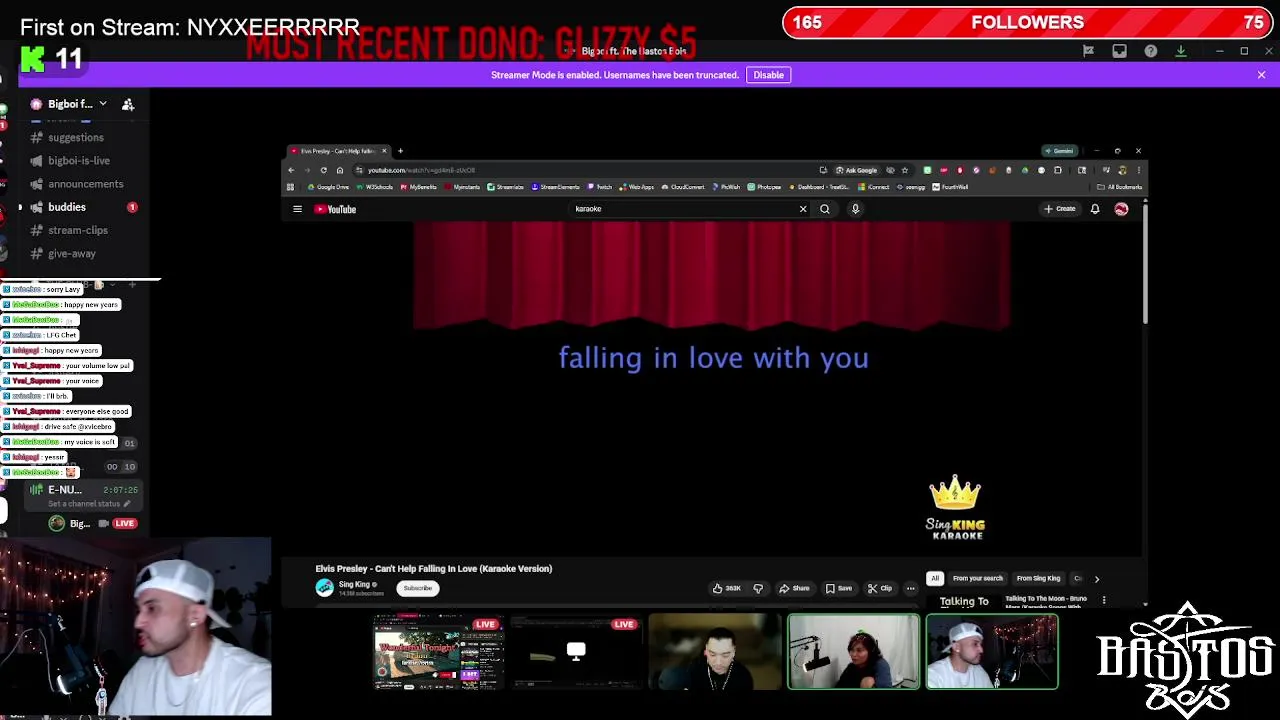Bookmark this page with the star icon
Viewport: 1280px width, 720px height.
[x=904, y=170]
